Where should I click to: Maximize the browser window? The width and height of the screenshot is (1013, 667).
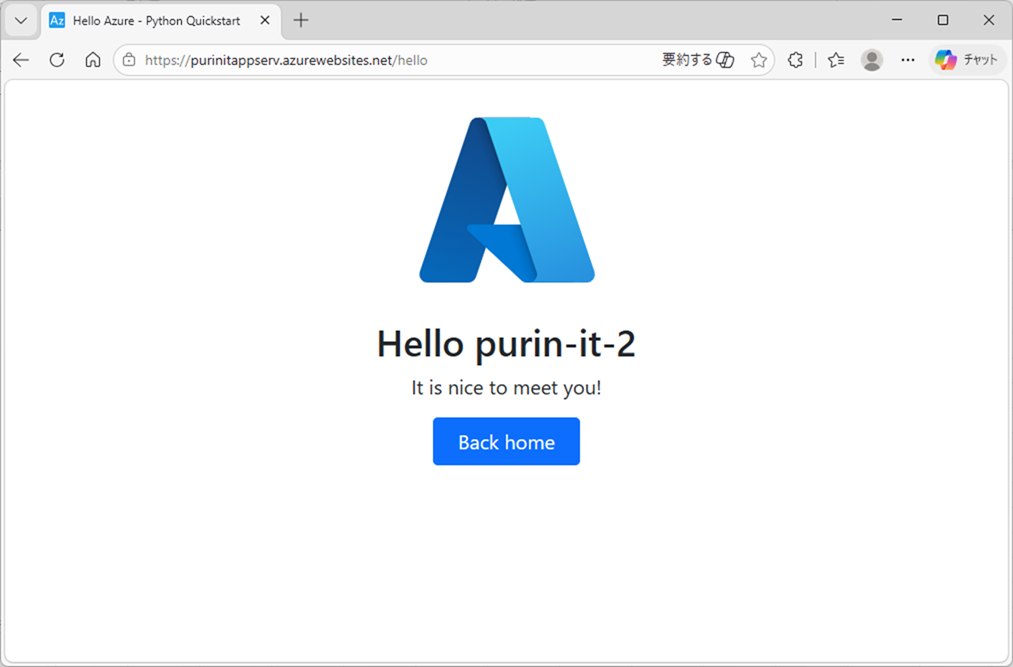tap(942, 20)
